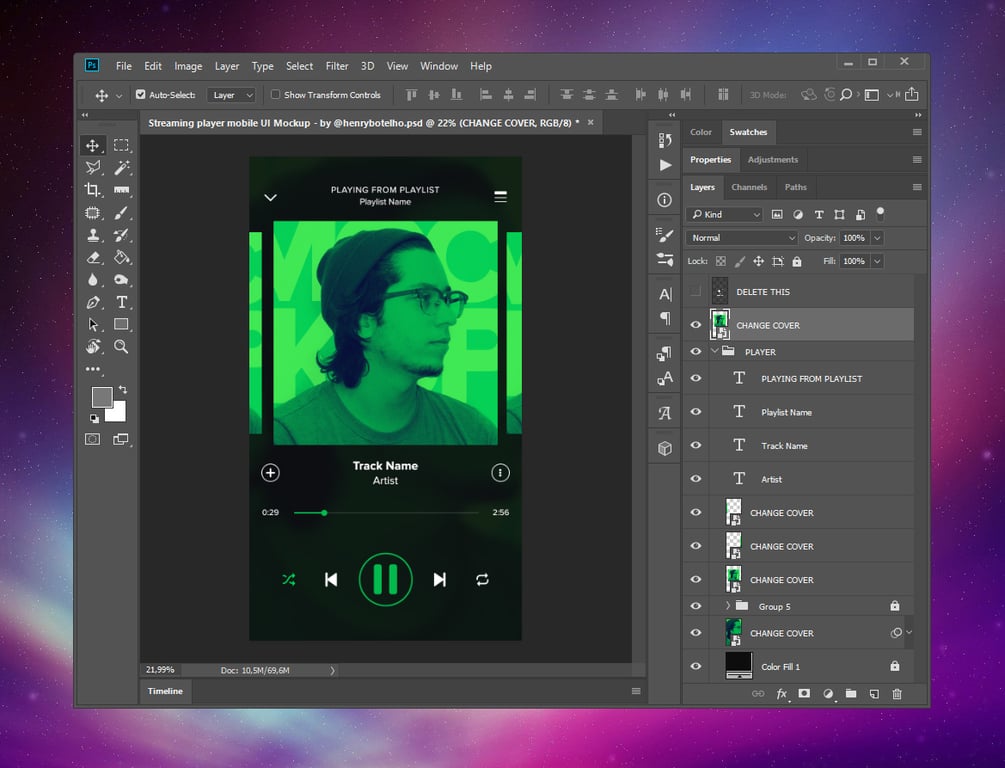Image resolution: width=1005 pixels, height=768 pixels.
Task: Expand the Group 5 folder
Action: [728, 606]
